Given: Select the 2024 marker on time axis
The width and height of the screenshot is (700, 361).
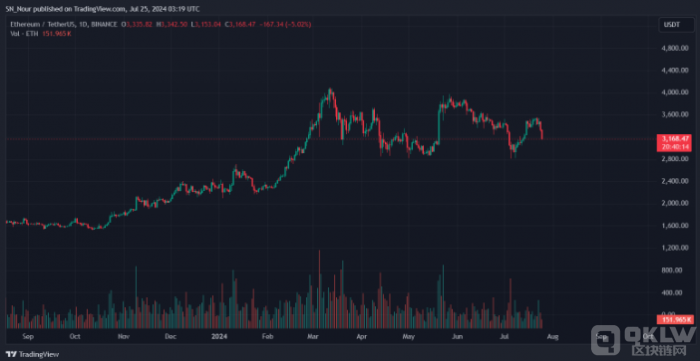Looking at the screenshot, I should coord(220,336).
